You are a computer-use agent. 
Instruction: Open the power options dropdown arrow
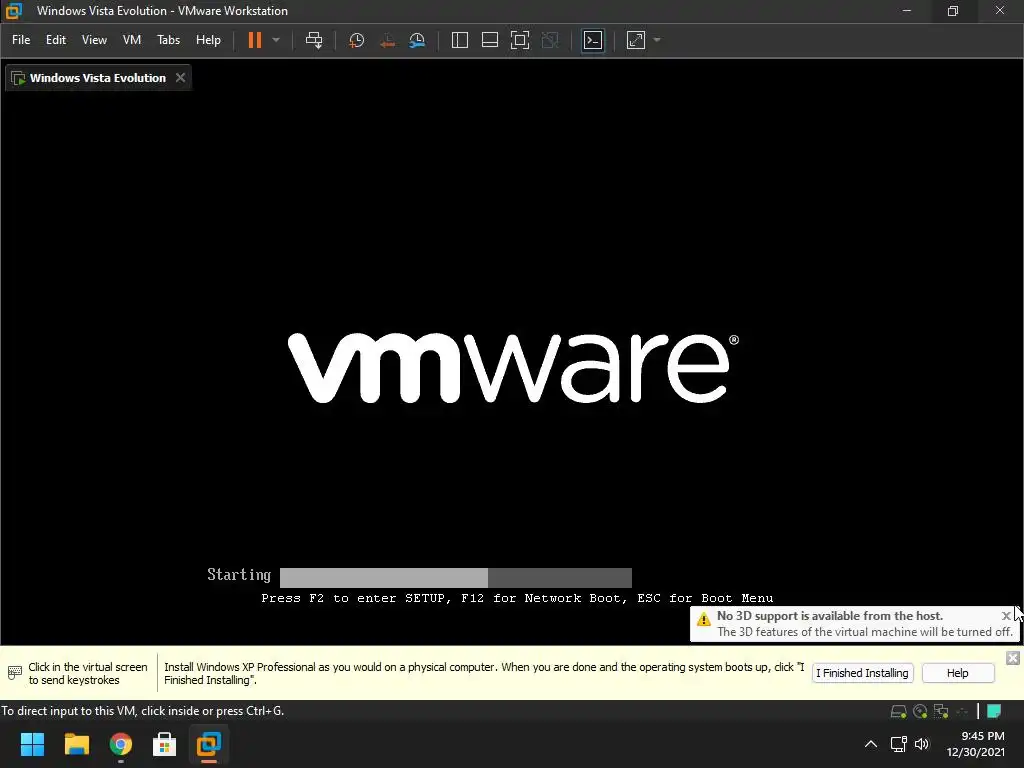276,40
